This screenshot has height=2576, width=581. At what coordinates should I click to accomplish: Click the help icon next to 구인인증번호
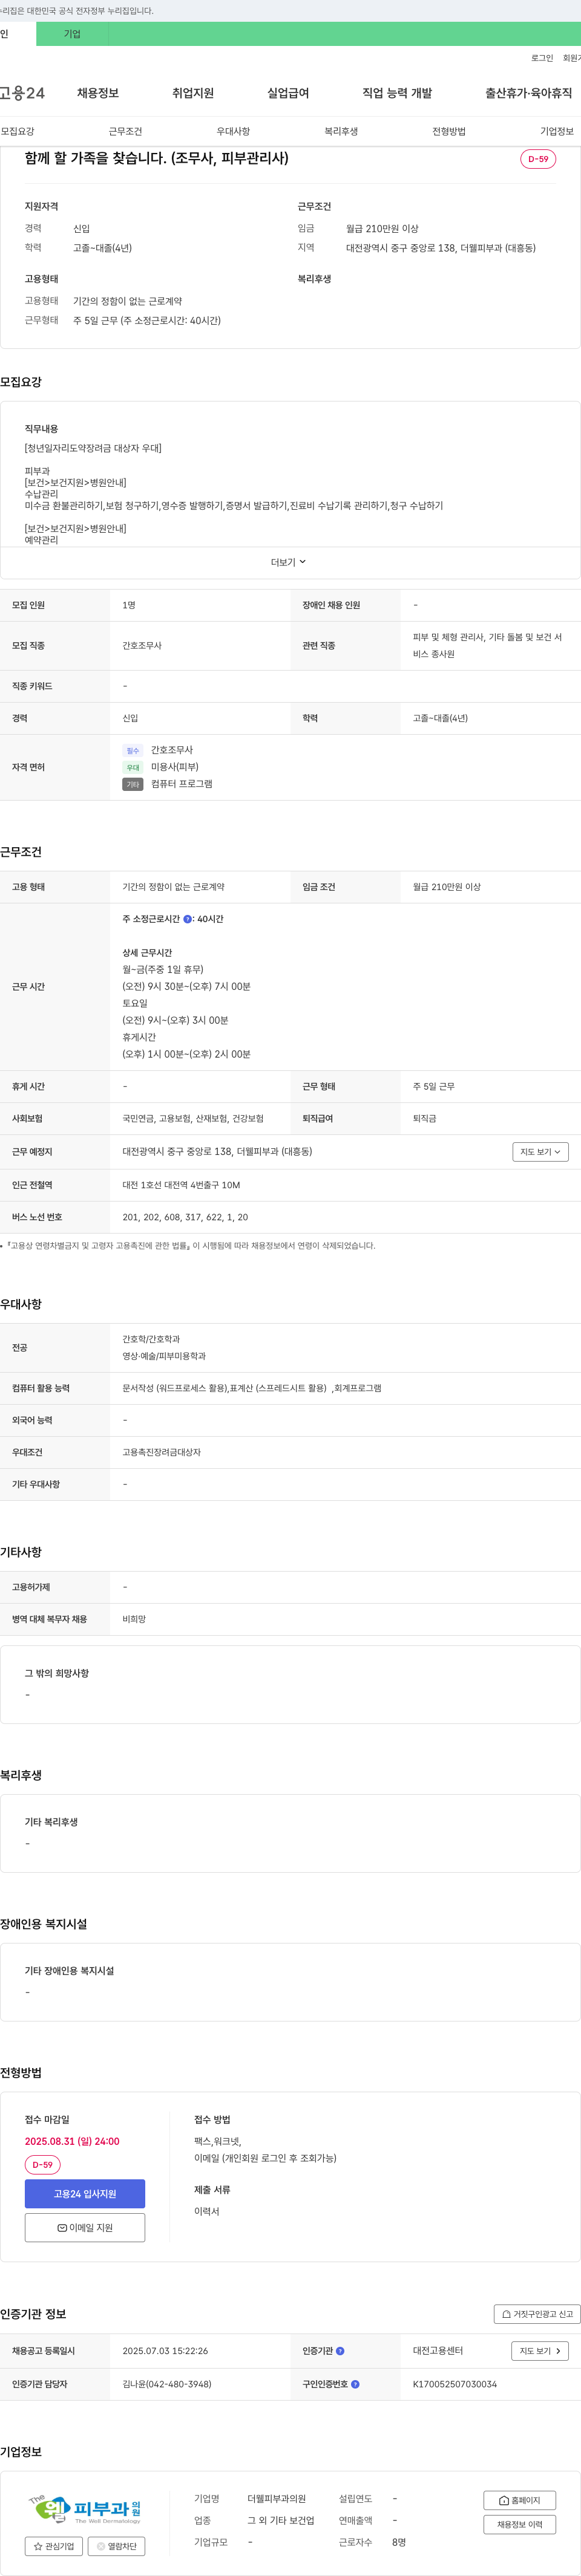355,2384
